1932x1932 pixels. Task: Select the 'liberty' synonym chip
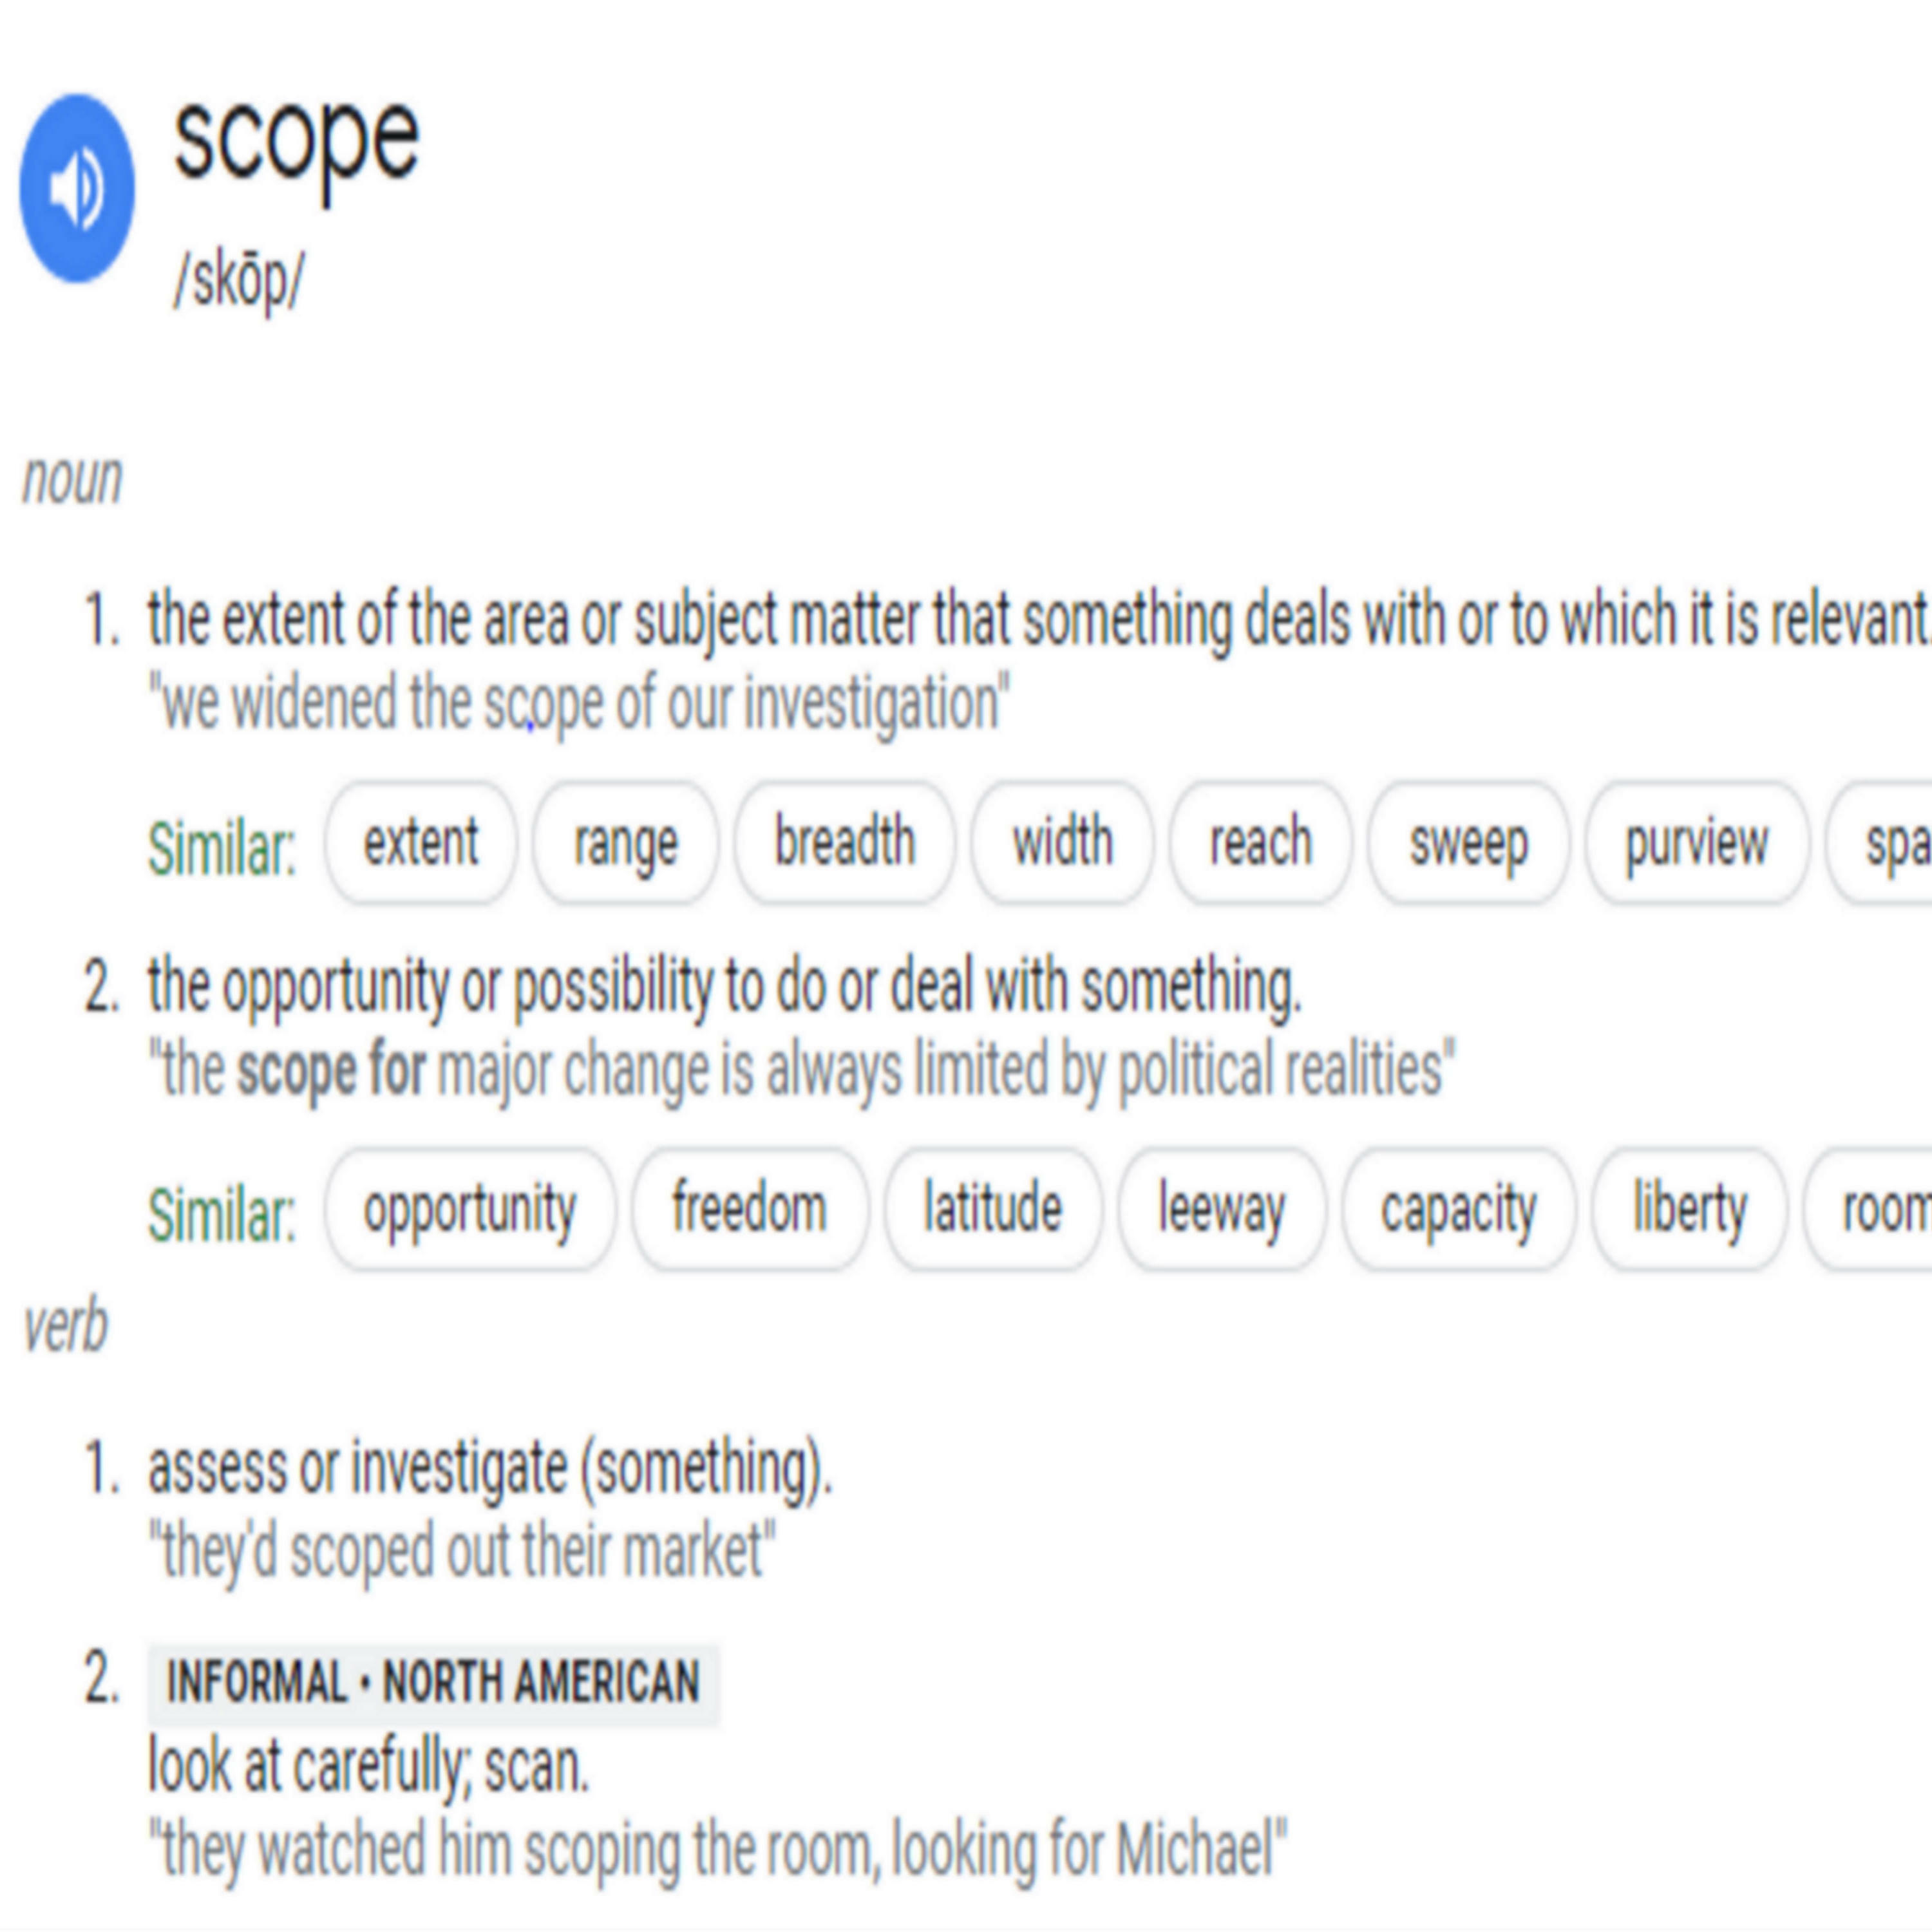[1690, 1209]
